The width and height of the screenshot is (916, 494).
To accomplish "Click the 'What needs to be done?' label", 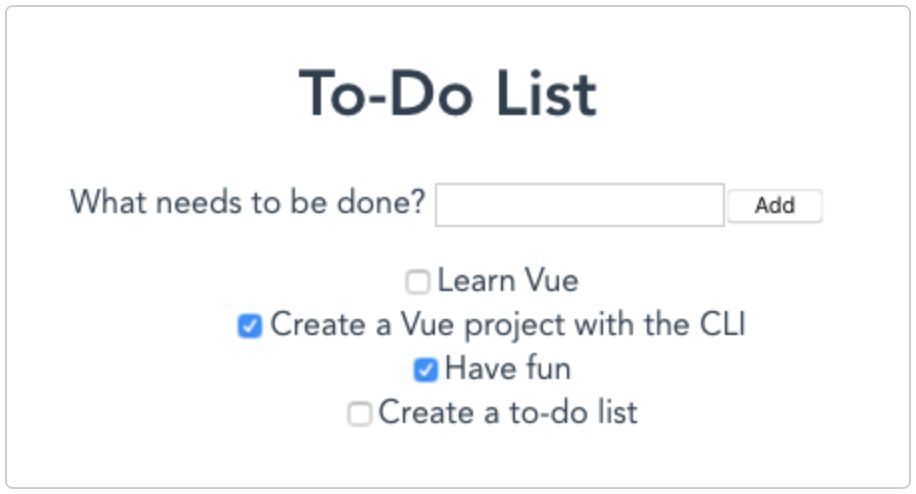I will (248, 203).
